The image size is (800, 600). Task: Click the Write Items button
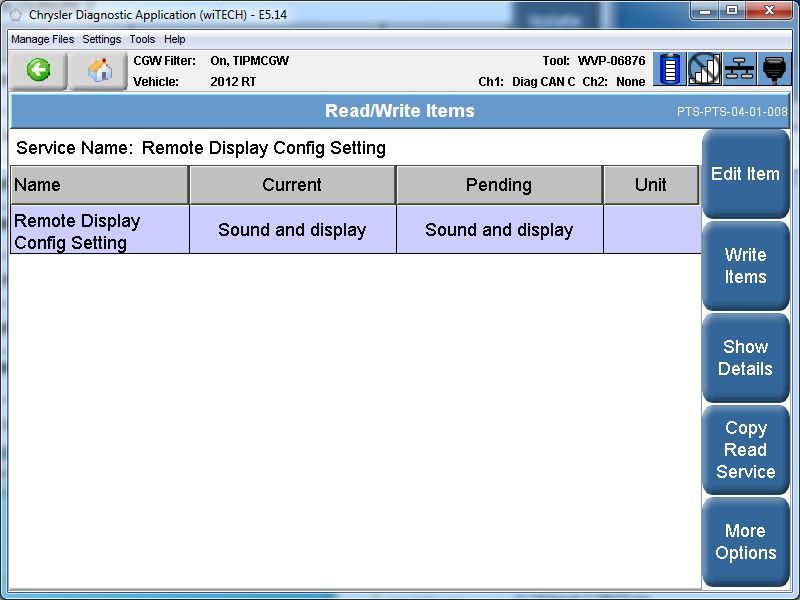(x=745, y=266)
